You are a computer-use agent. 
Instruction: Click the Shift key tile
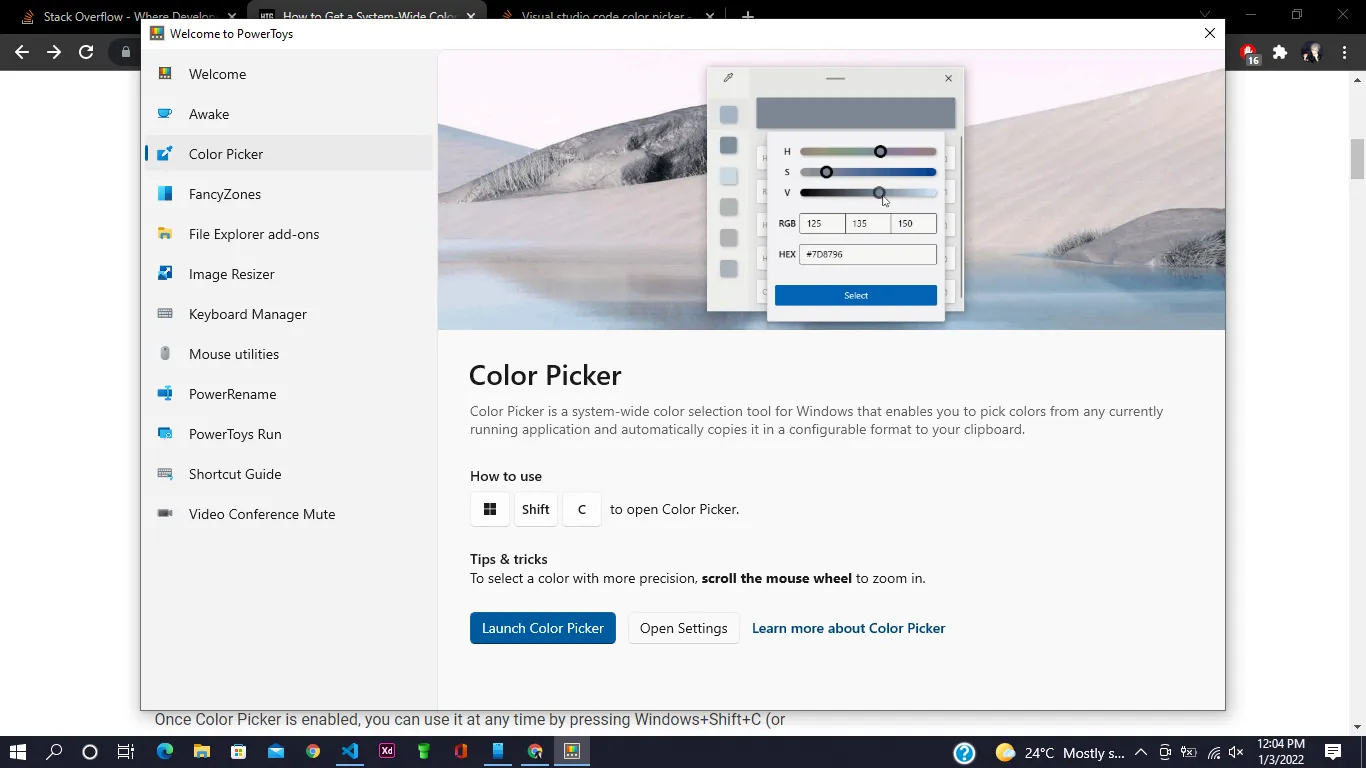536,509
